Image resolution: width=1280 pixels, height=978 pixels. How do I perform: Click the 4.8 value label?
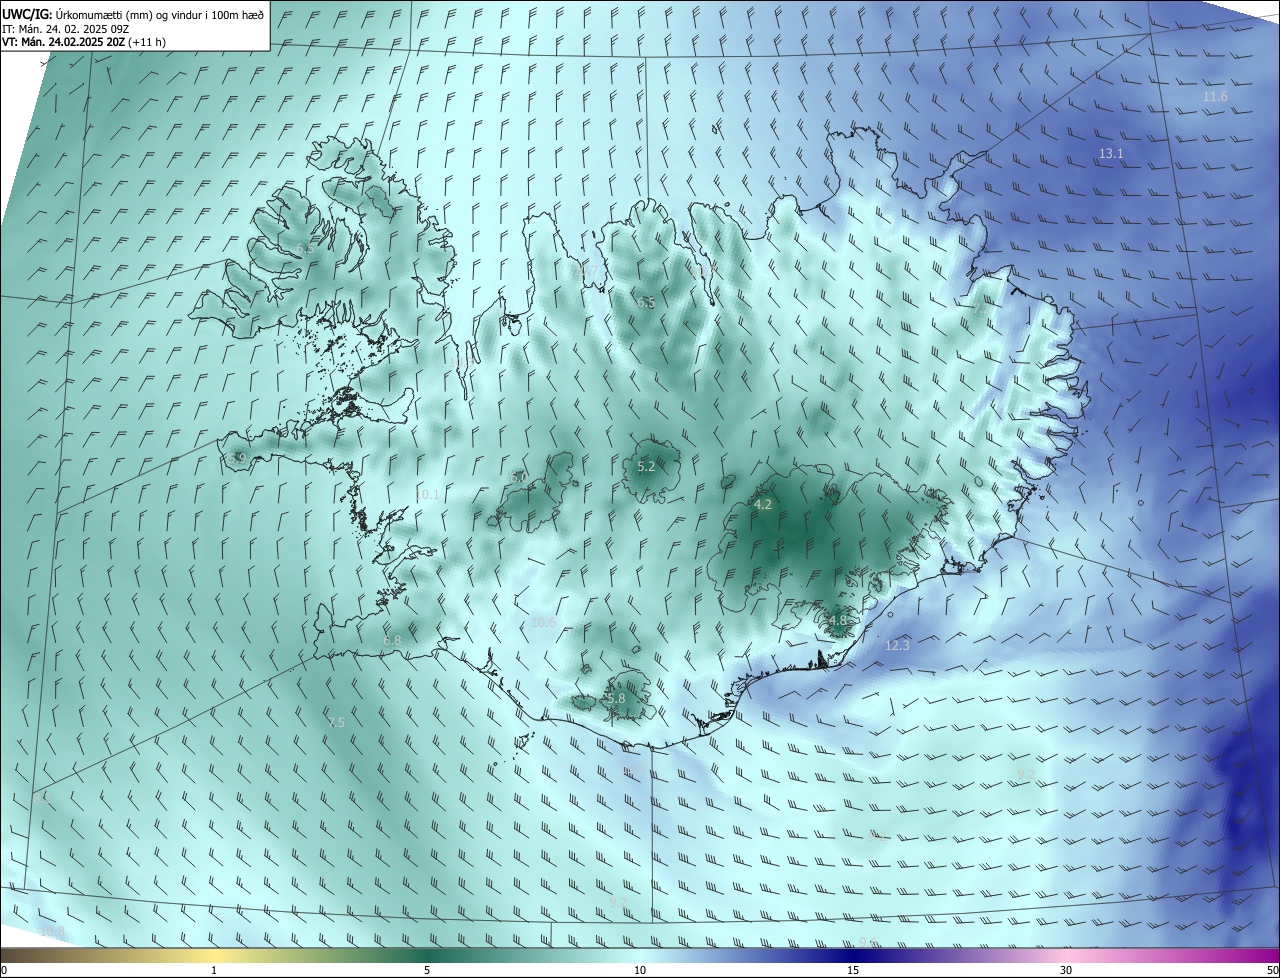click(x=837, y=621)
